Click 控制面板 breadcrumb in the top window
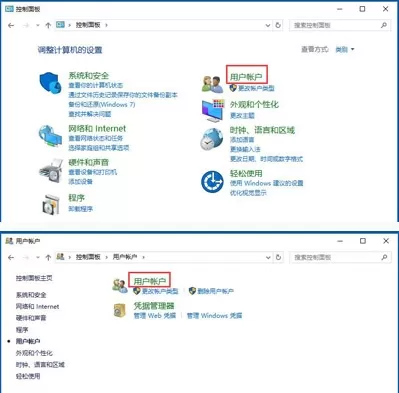This screenshot has width=399, height=393. pyautogui.click(x=88, y=25)
